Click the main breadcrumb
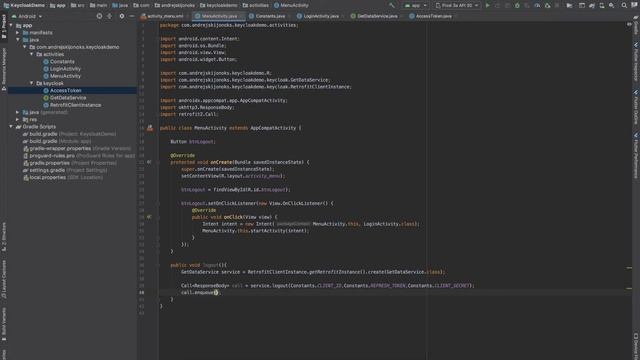This screenshot has width=640, height=360. (x=98, y=5)
